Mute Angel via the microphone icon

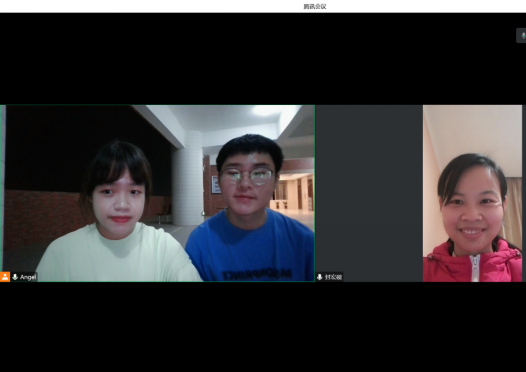[x=15, y=277]
